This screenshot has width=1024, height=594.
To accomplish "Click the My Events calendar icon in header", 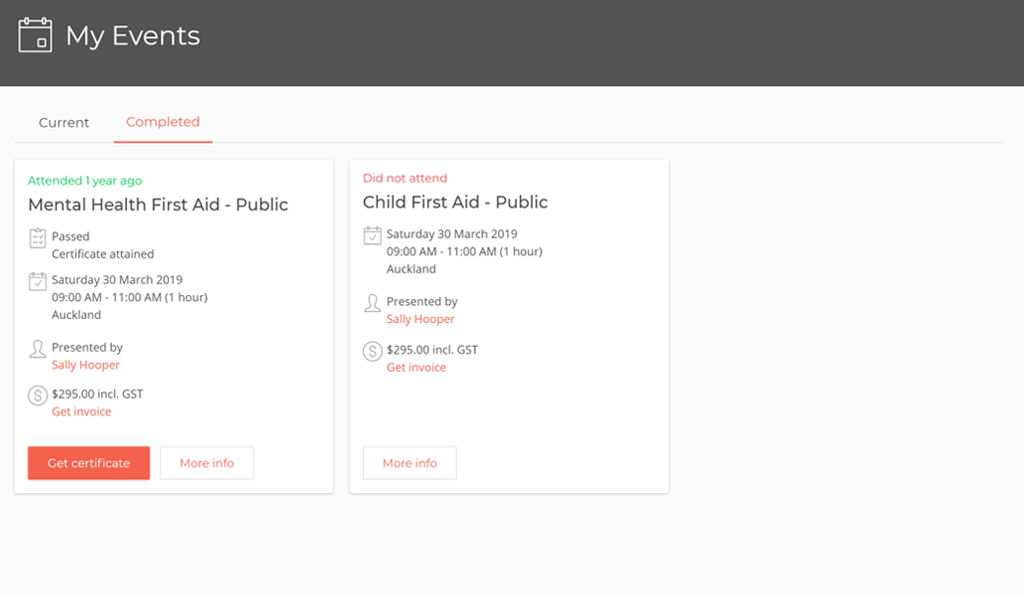I will [35, 35].
